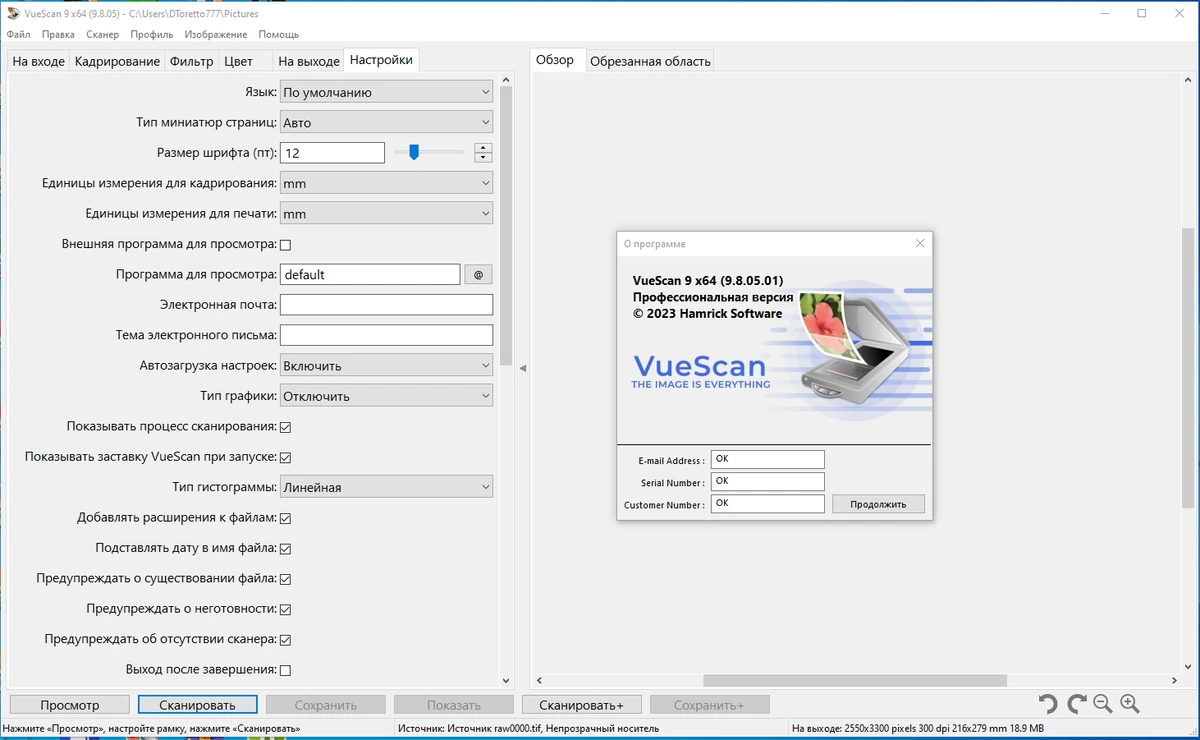This screenshot has height=740, width=1200.
Task: Click the preview scrollbar left arrow
Action: [539, 680]
